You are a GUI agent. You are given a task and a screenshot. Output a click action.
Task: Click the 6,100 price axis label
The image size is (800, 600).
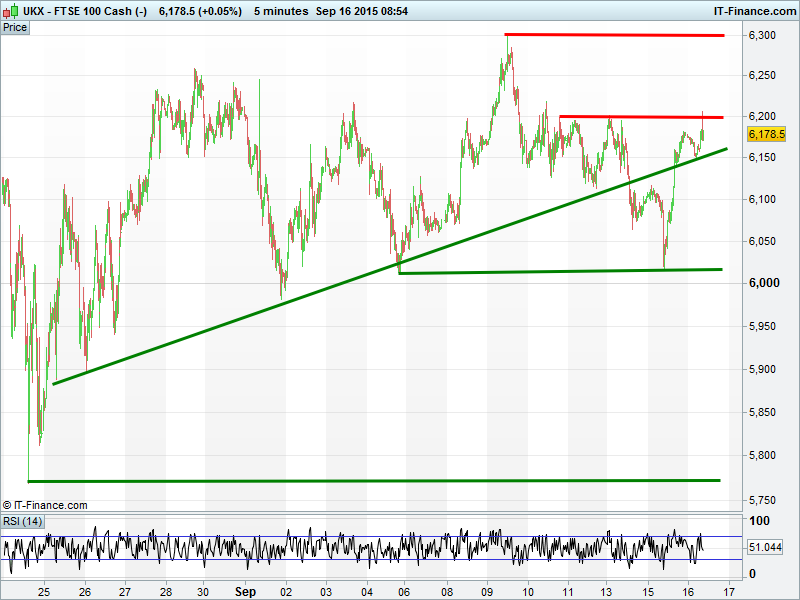[x=762, y=199]
